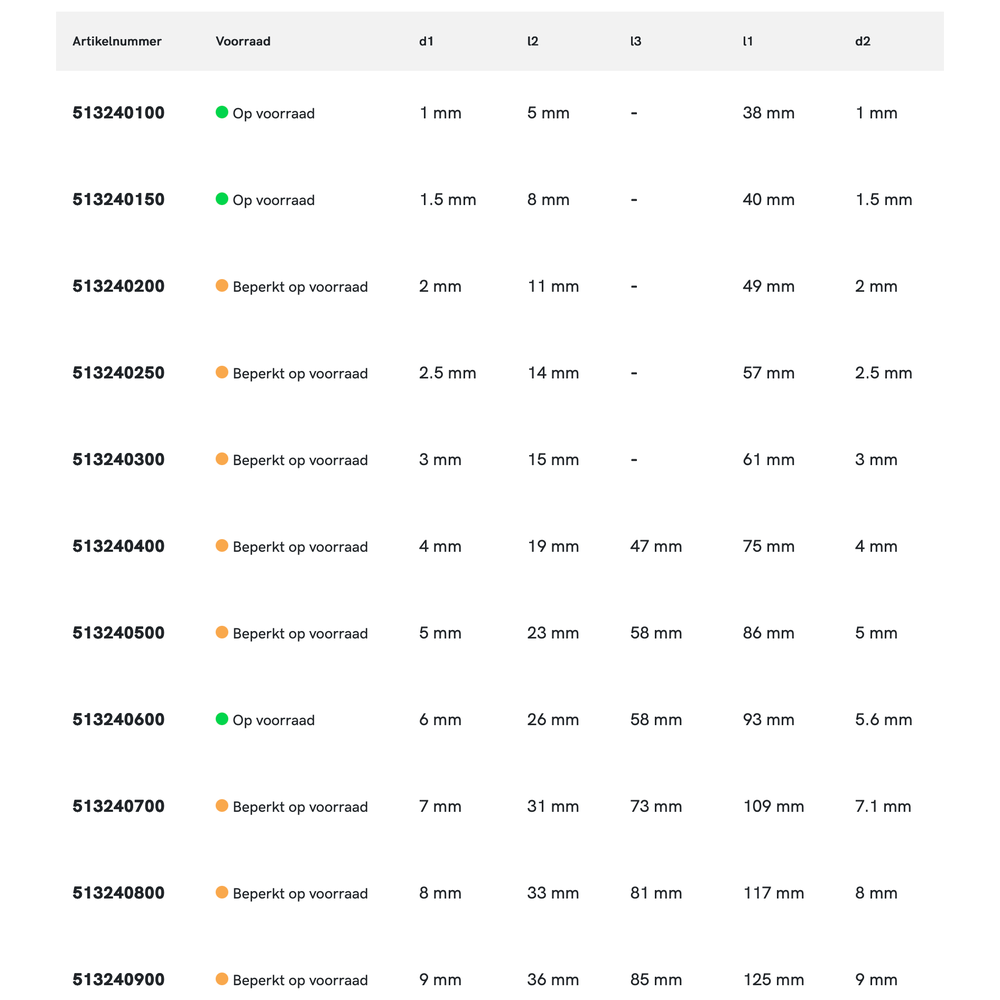
Task: Open article 513240300
Action: (x=118, y=460)
